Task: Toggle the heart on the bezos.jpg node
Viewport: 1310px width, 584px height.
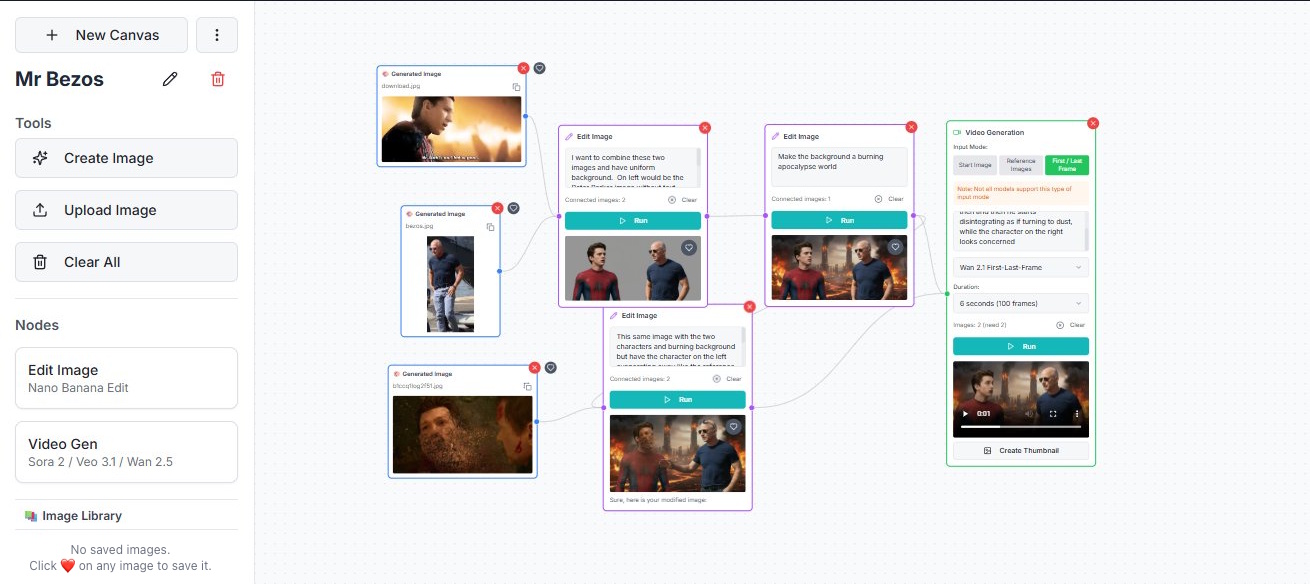Action: [x=514, y=208]
